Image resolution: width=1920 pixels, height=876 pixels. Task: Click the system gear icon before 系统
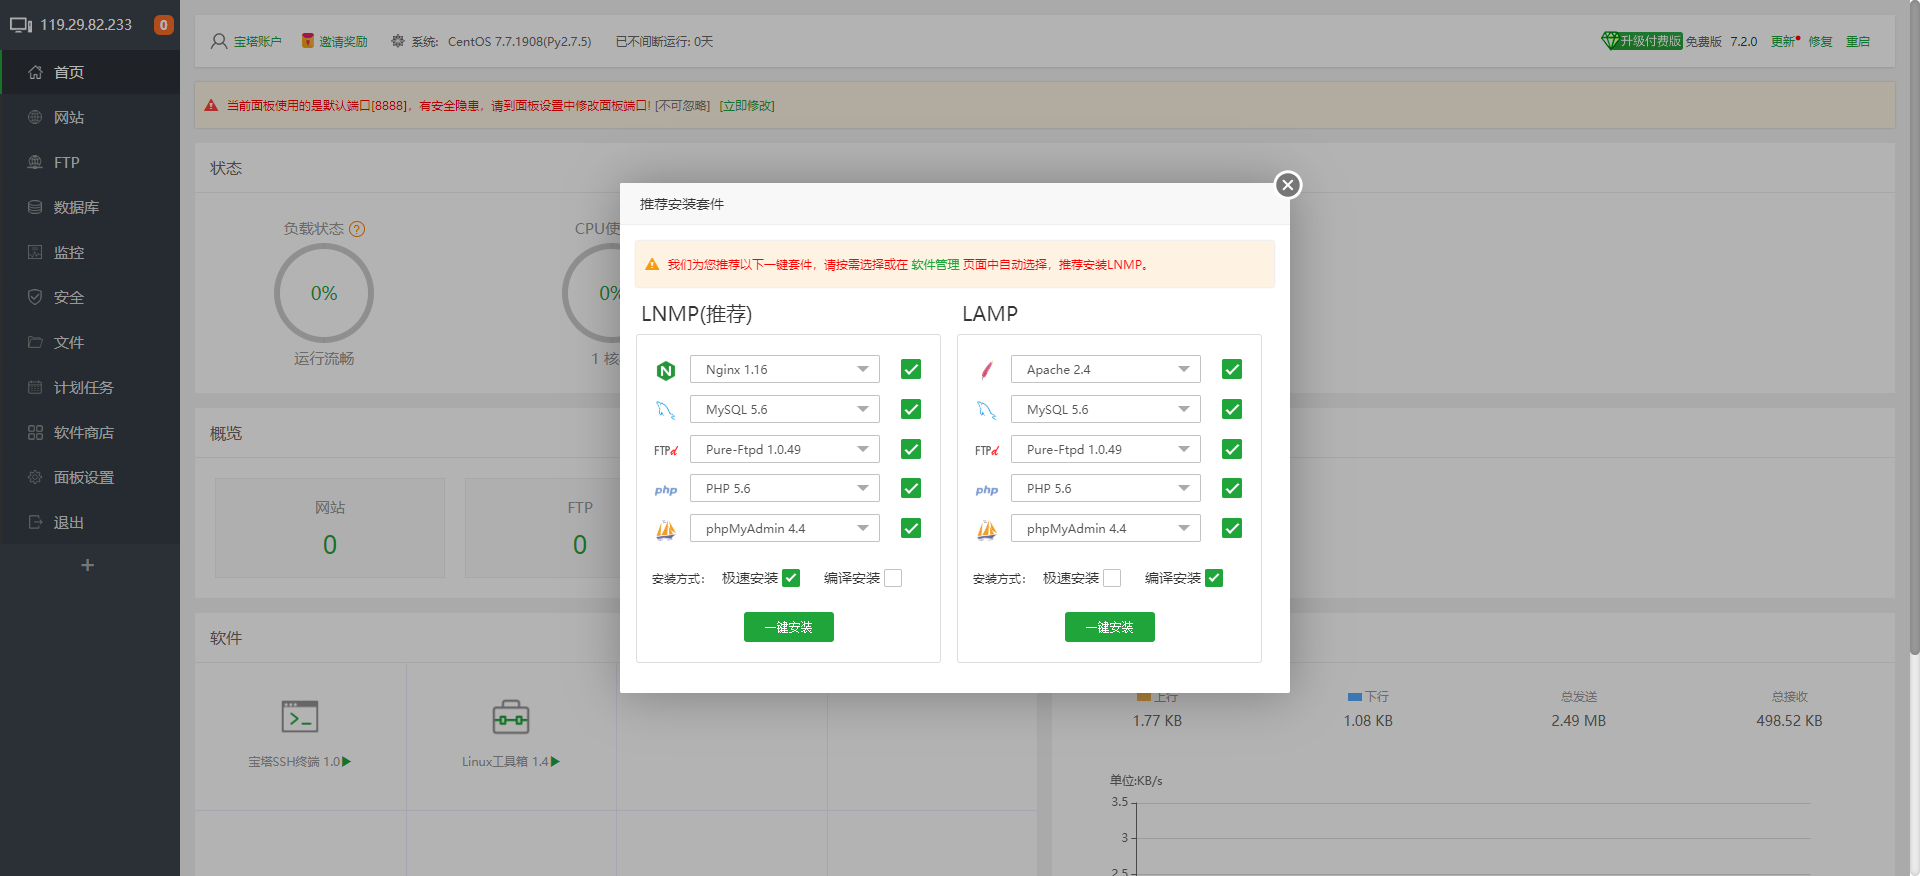[x=398, y=41]
